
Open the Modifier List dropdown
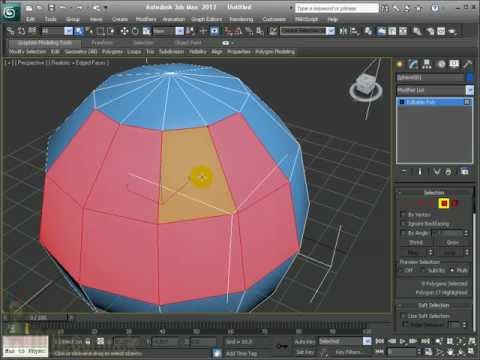pyautogui.click(x=469, y=90)
